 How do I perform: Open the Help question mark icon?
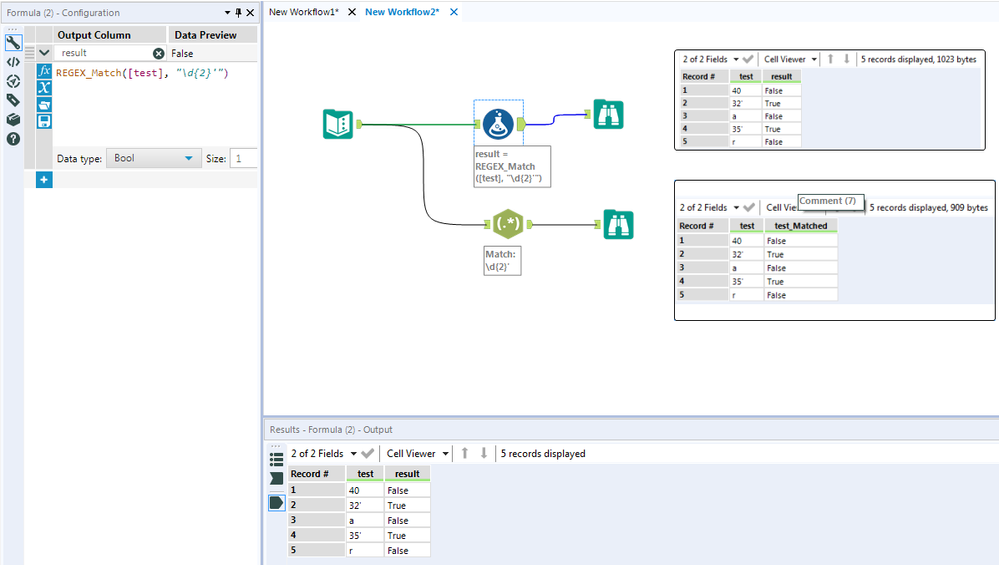click(13, 139)
